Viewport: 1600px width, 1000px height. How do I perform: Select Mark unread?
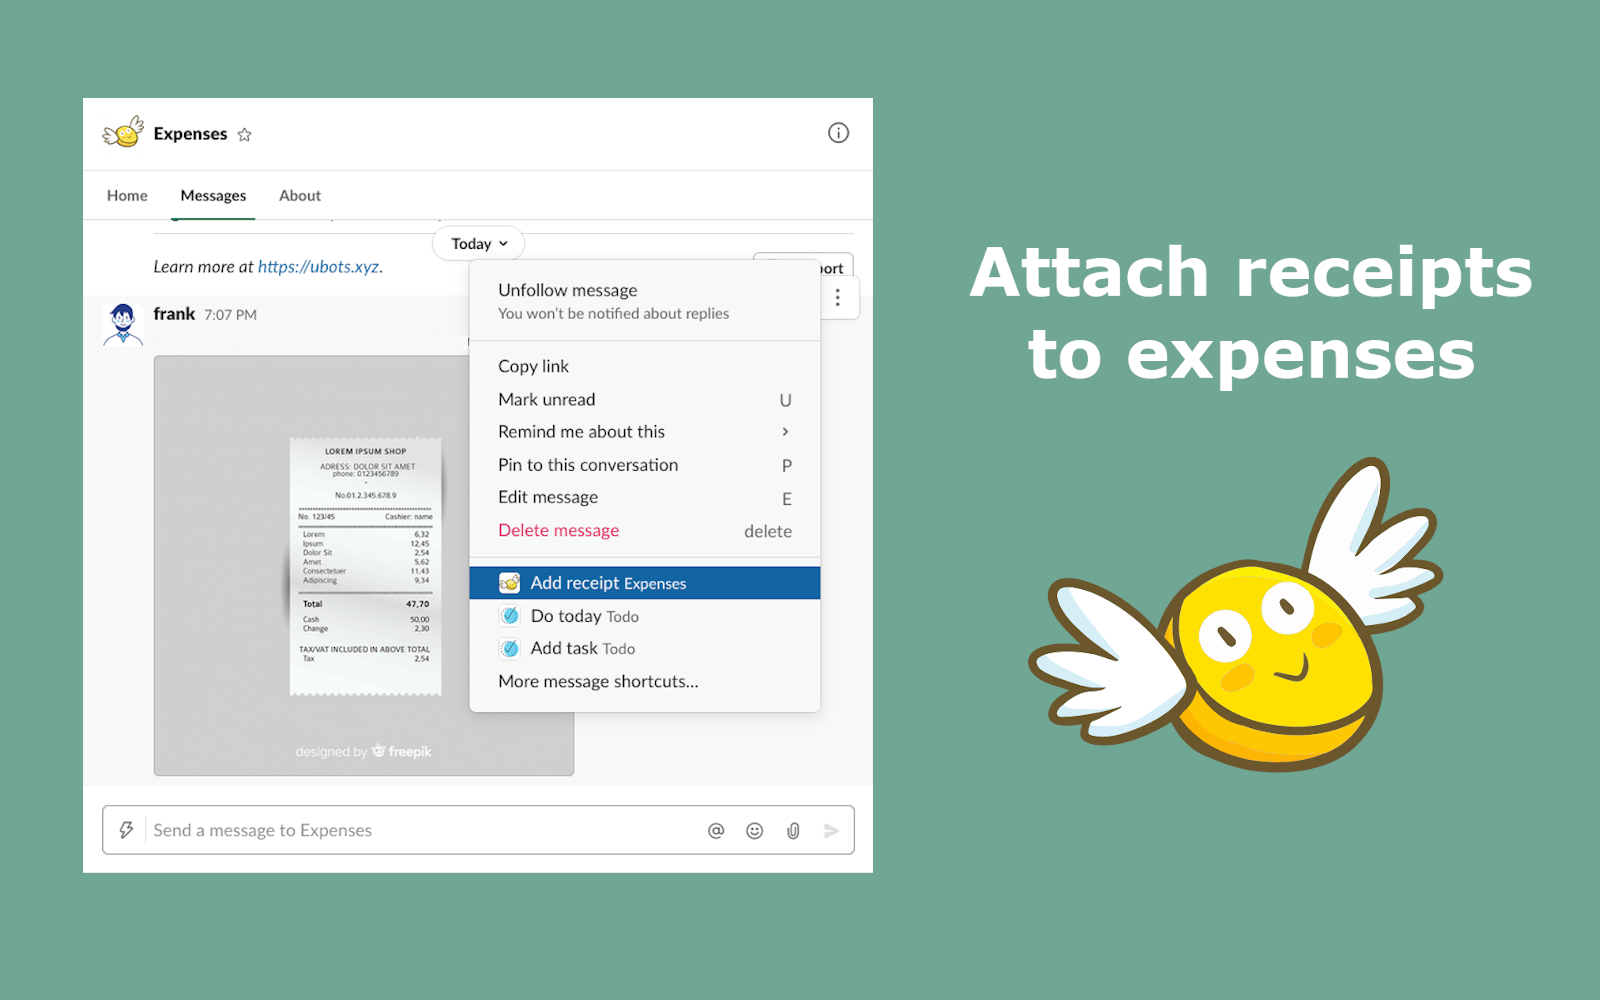(645, 399)
